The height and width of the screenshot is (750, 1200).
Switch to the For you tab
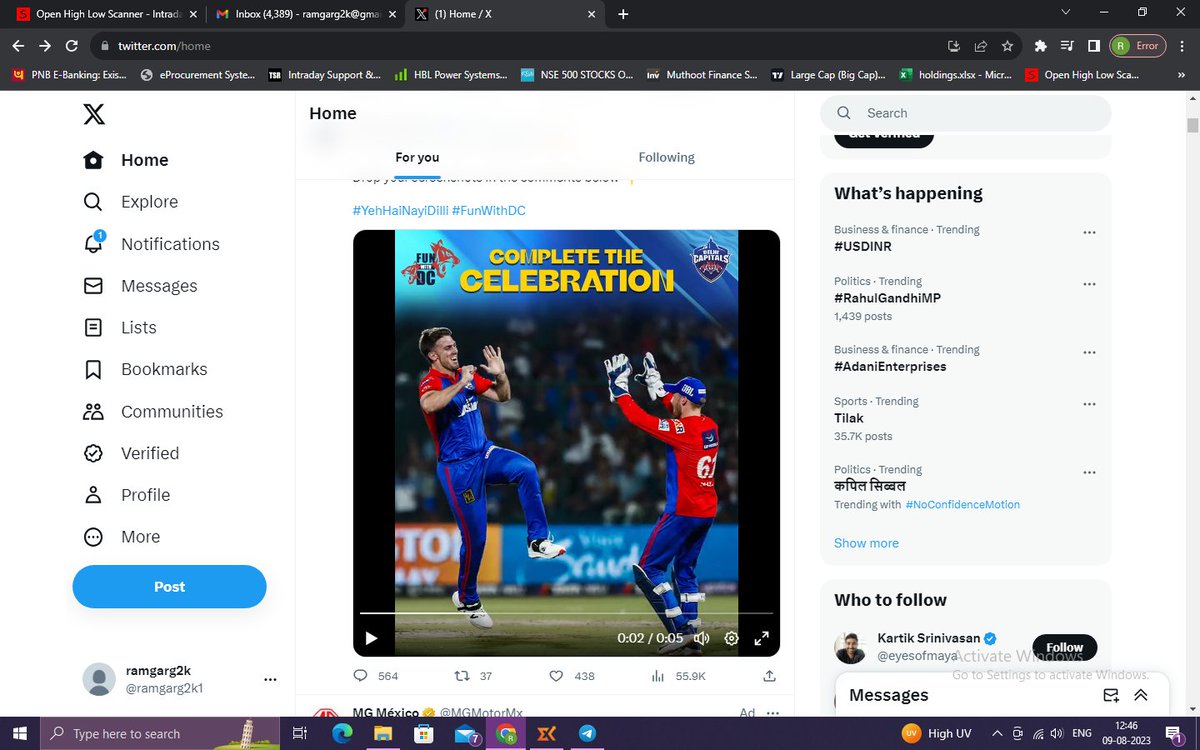(x=417, y=157)
